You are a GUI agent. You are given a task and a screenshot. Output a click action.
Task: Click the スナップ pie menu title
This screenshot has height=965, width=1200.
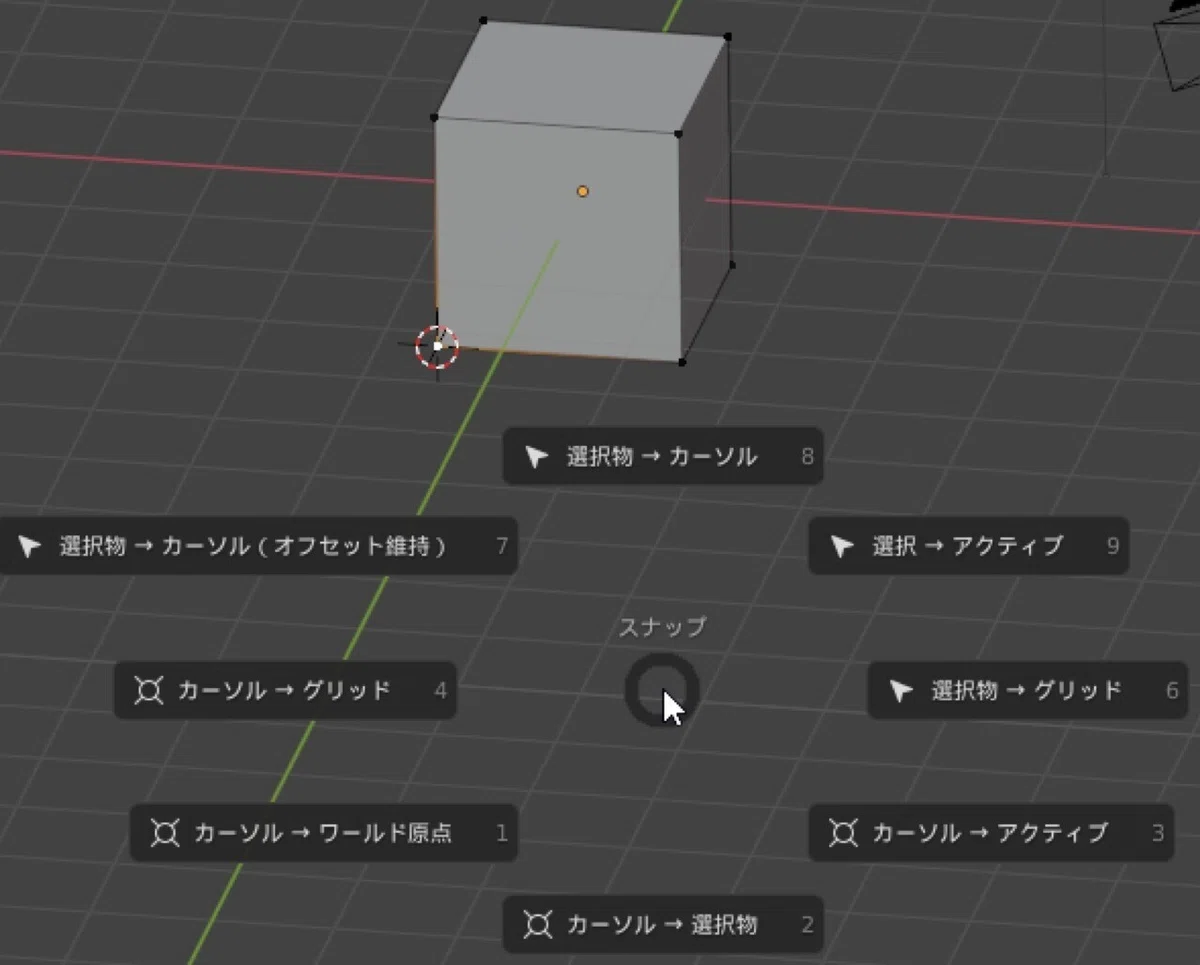pyautogui.click(x=662, y=627)
